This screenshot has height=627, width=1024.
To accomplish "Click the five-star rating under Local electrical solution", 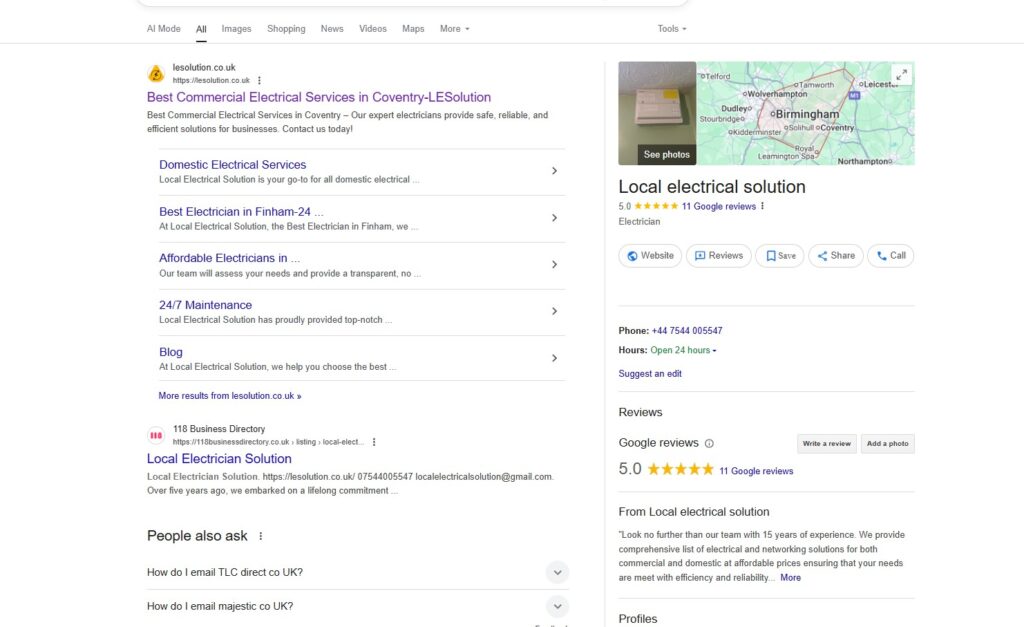I will coord(656,206).
